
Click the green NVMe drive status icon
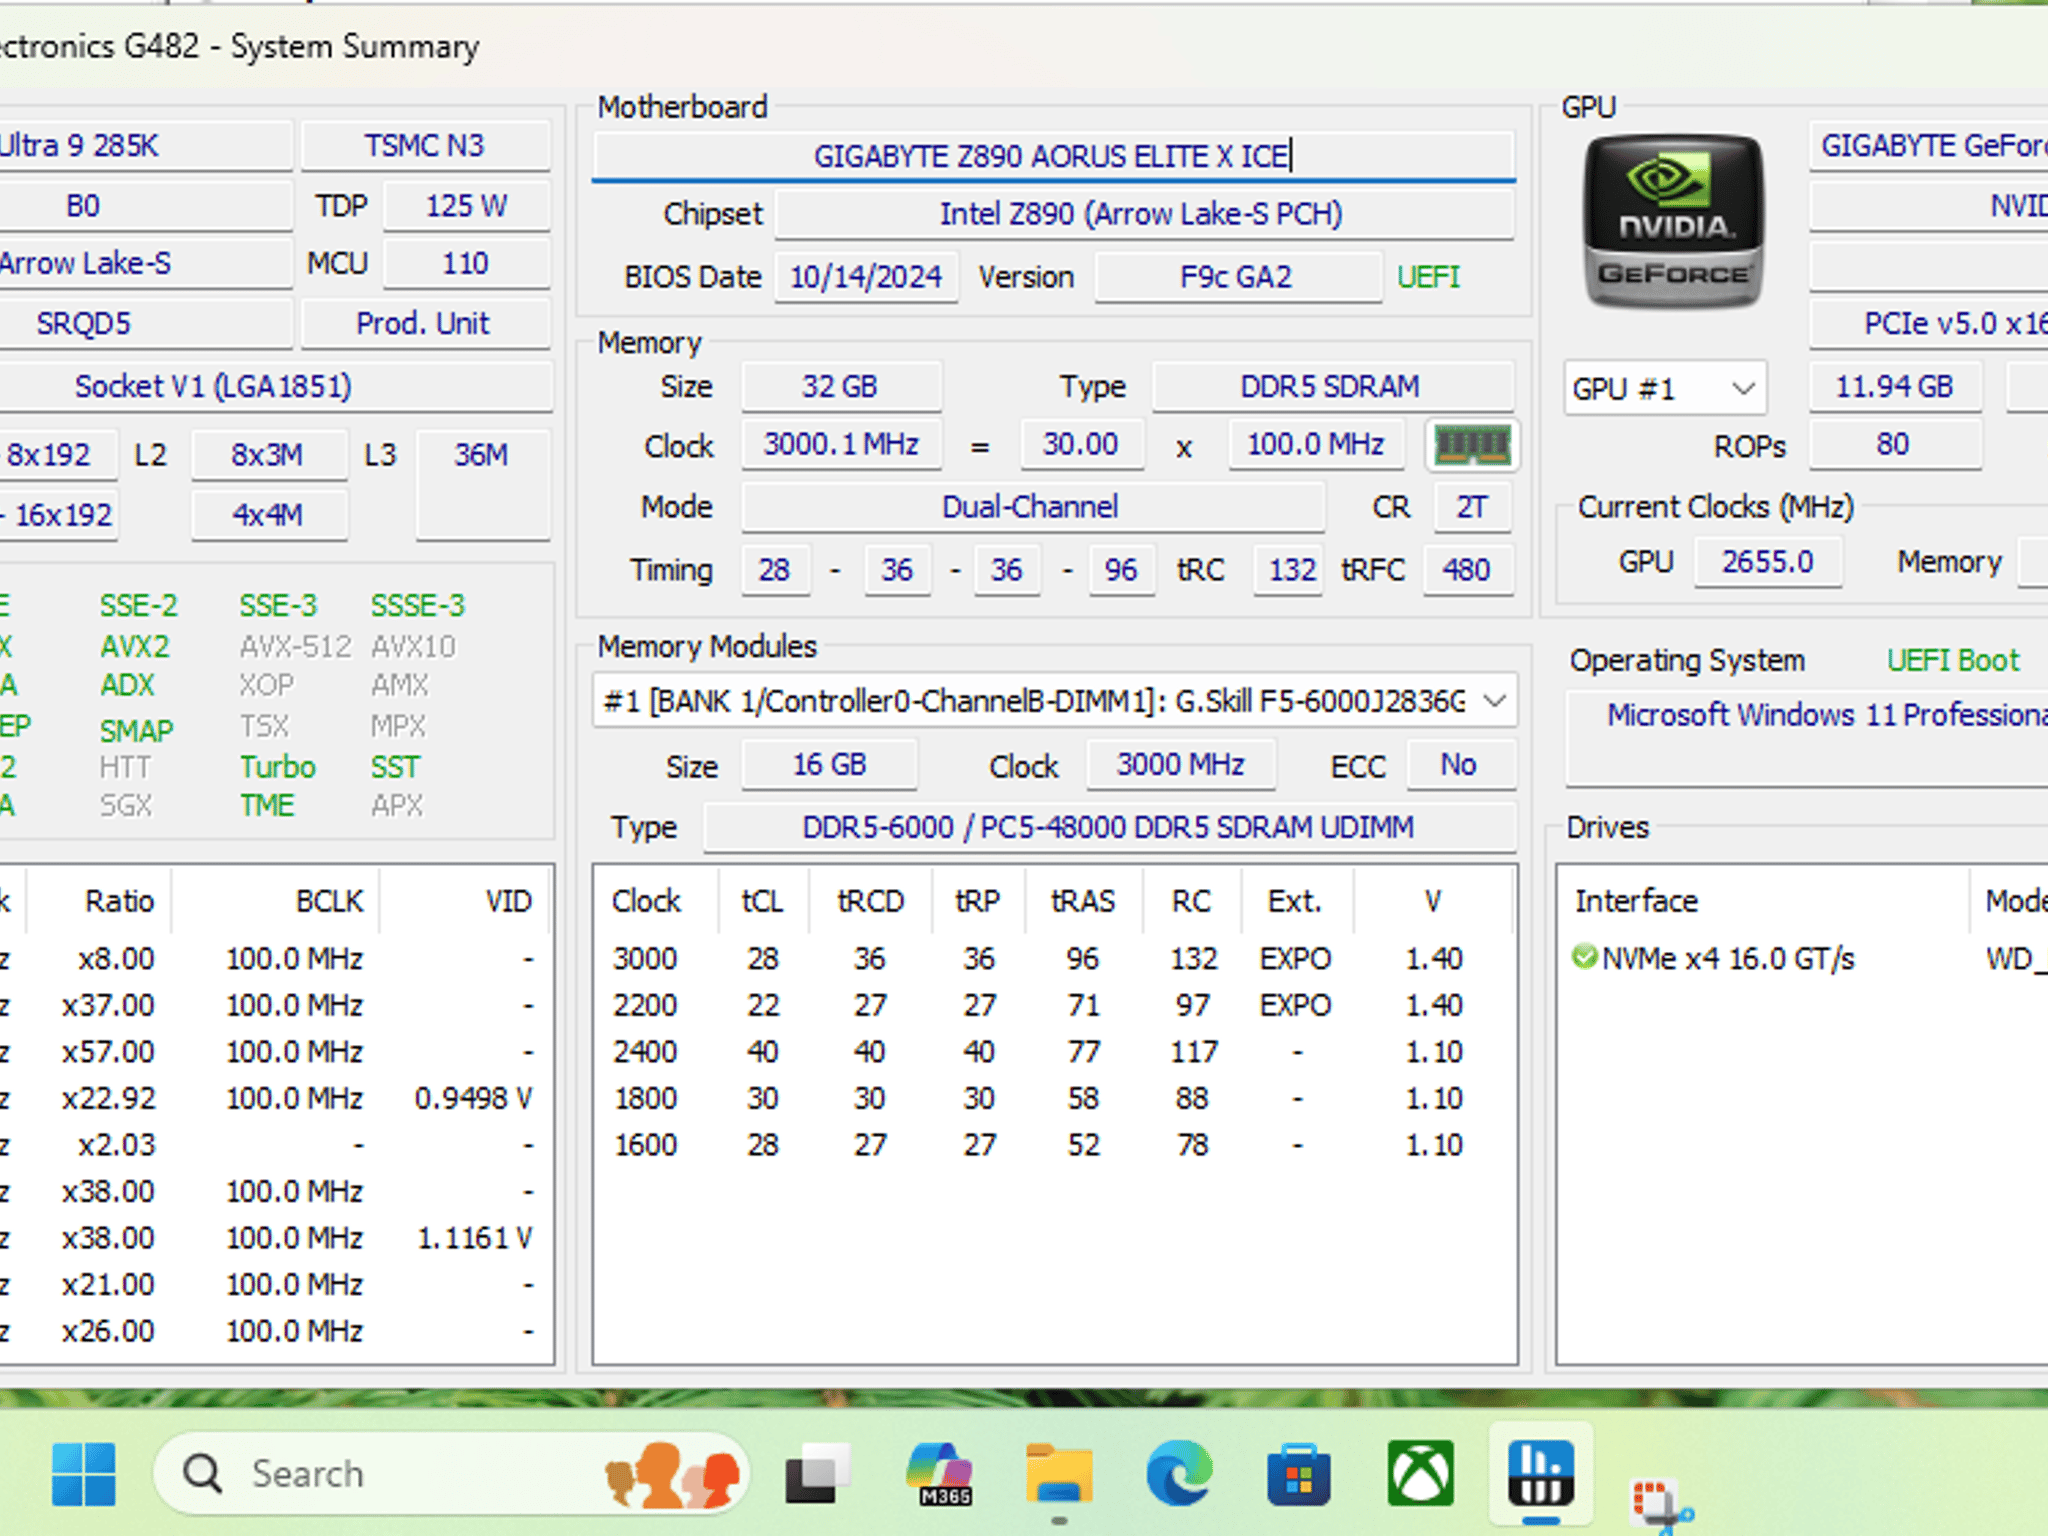click(x=1584, y=957)
